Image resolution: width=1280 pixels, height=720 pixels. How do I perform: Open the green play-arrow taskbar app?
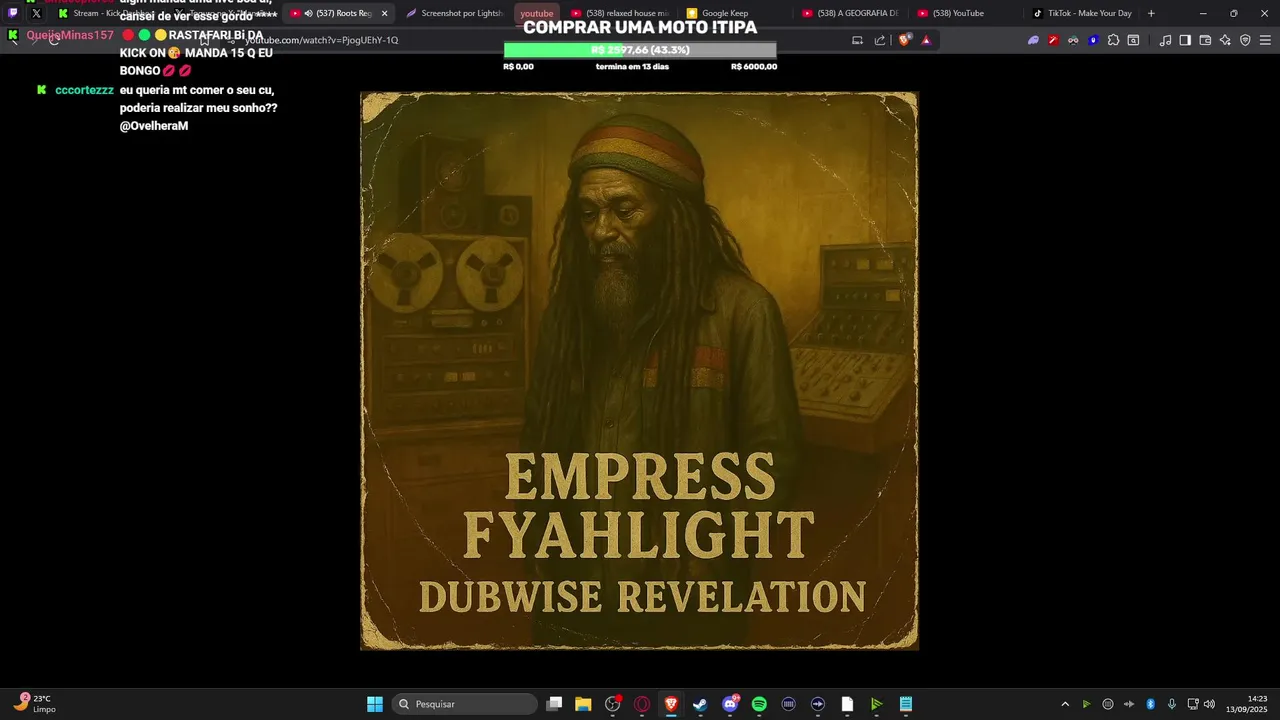pos(876,704)
